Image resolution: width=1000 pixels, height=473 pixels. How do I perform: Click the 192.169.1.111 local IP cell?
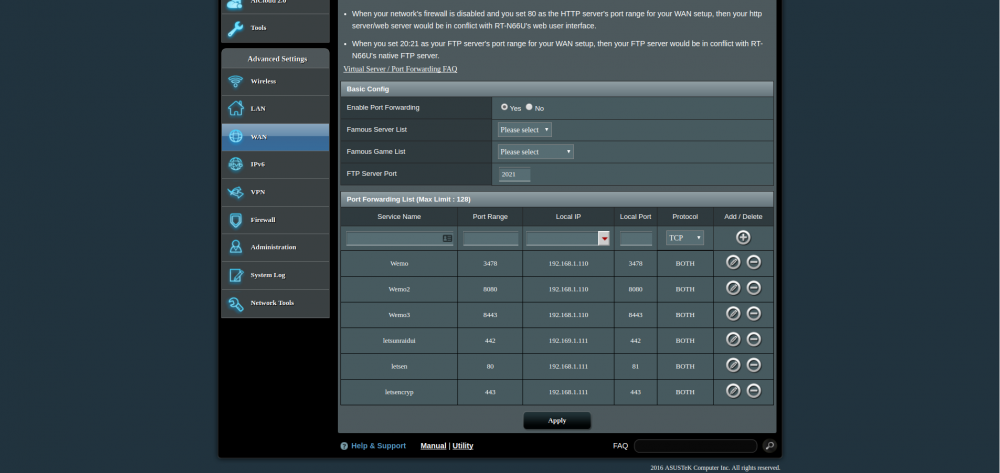[568, 340]
